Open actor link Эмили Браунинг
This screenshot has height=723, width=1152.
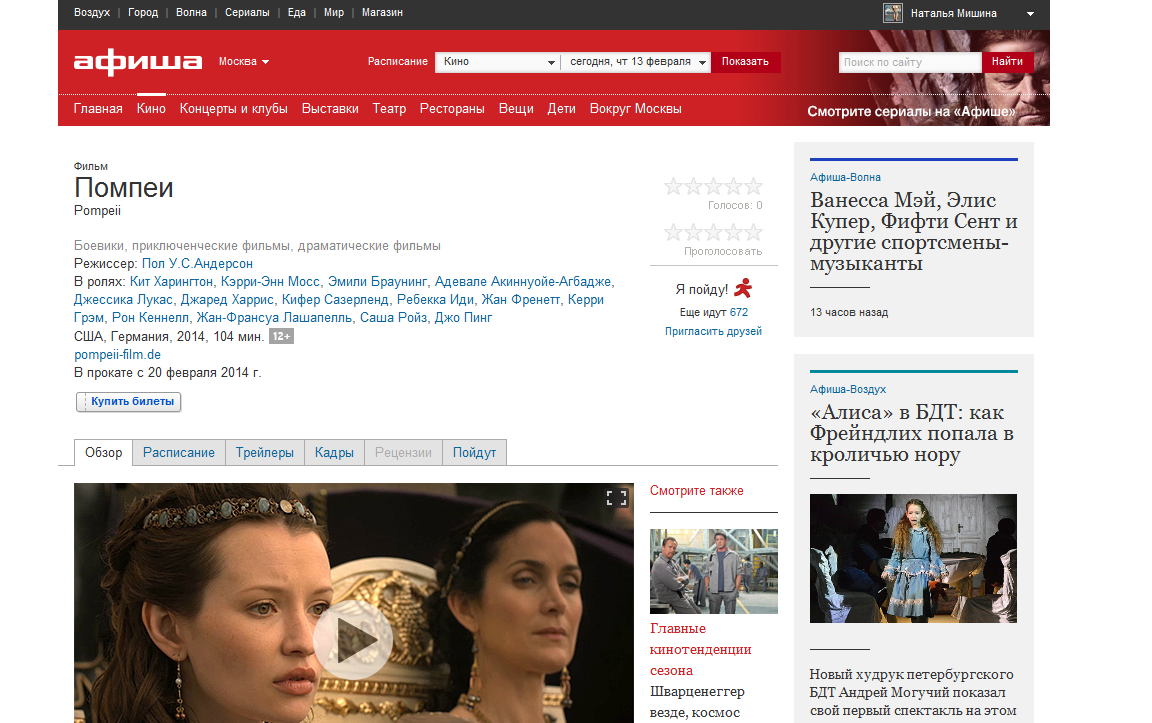[378, 281]
